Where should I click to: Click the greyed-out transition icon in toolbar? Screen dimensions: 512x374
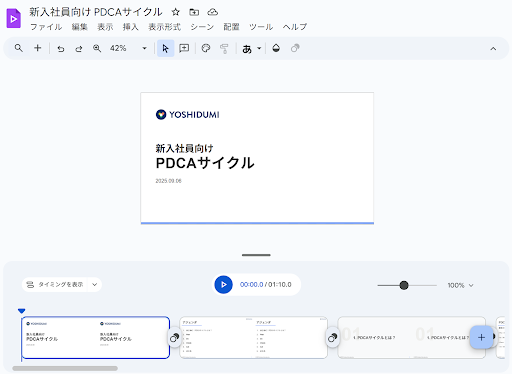[x=295, y=48]
